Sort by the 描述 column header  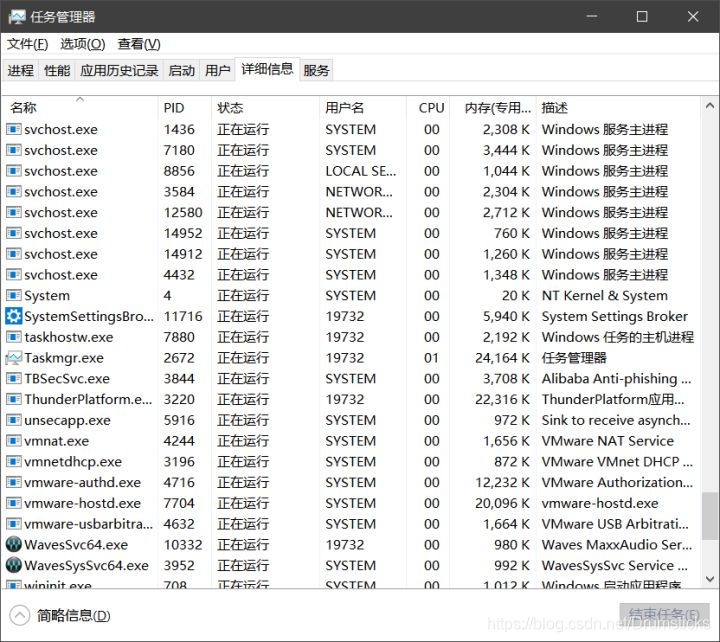pyautogui.click(x=618, y=107)
